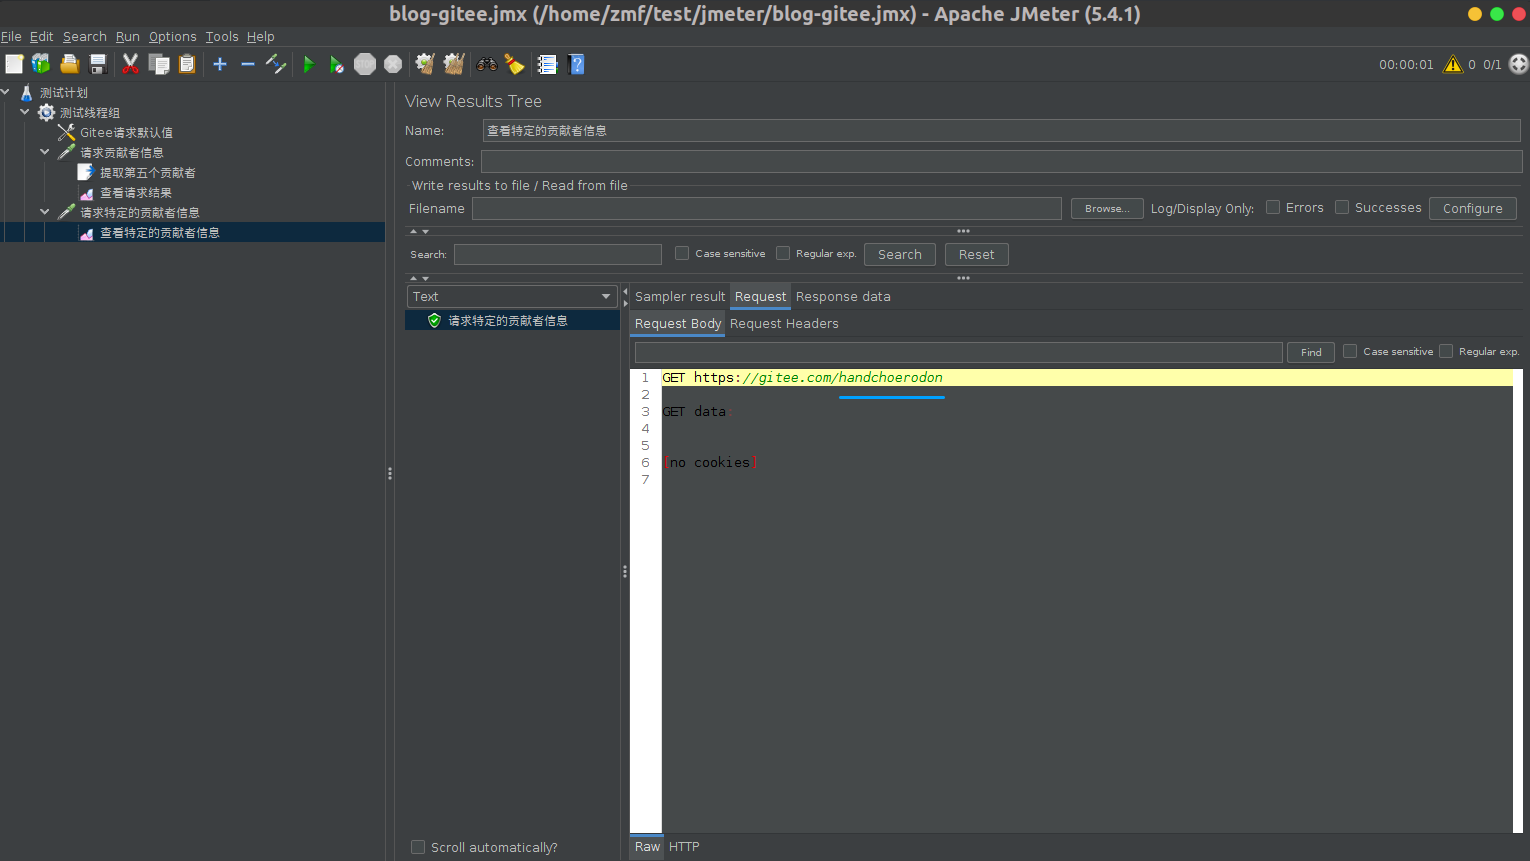Click the Search button
The width and height of the screenshot is (1530, 861).
tap(900, 254)
